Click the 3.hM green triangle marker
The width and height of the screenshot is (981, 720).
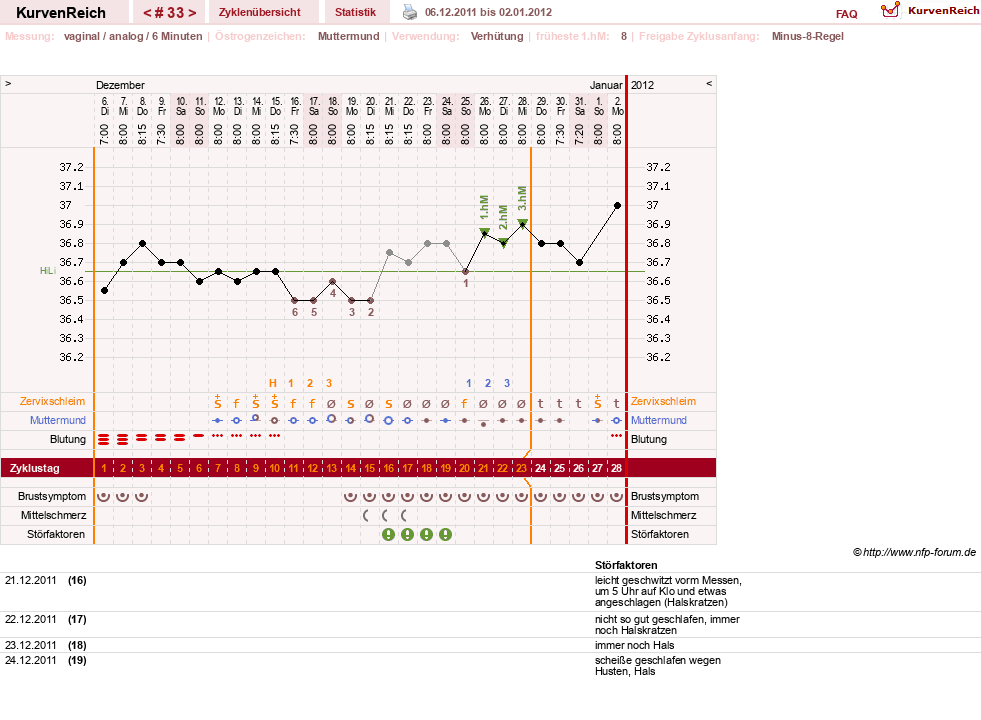tap(522, 223)
